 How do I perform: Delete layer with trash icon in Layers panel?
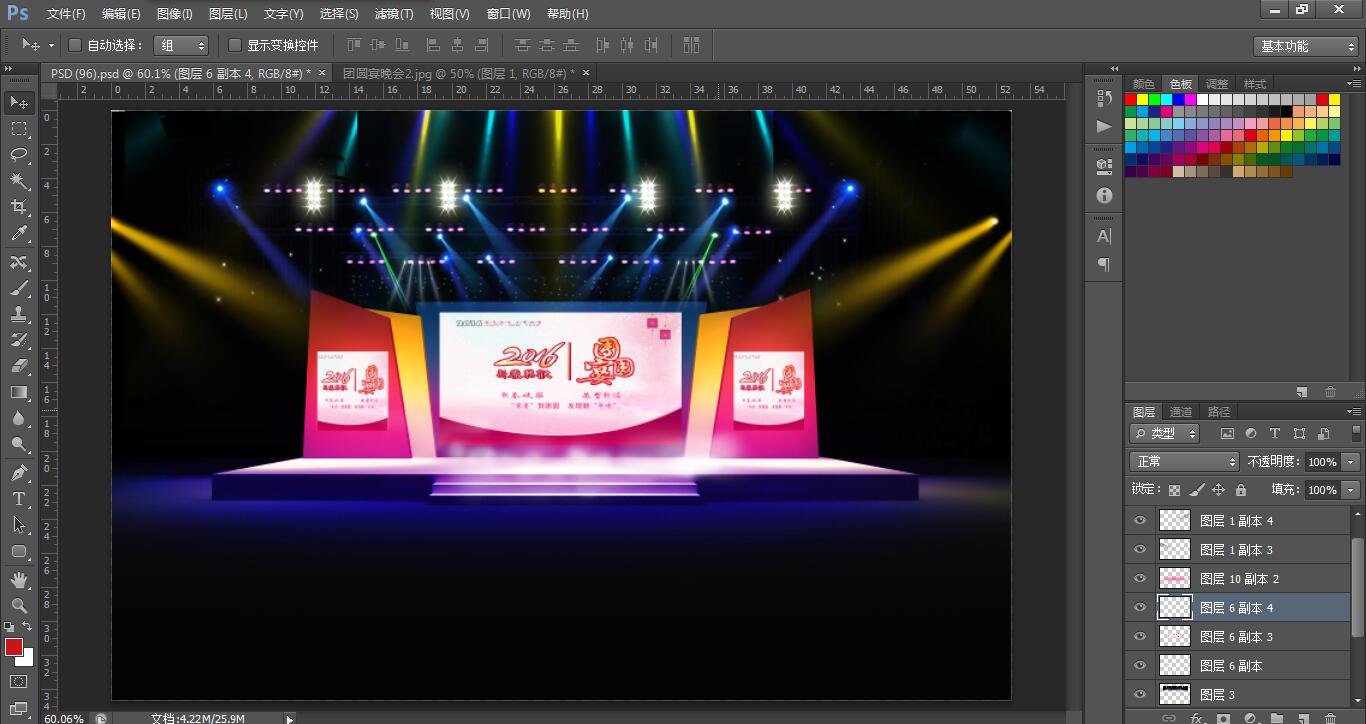(1329, 718)
